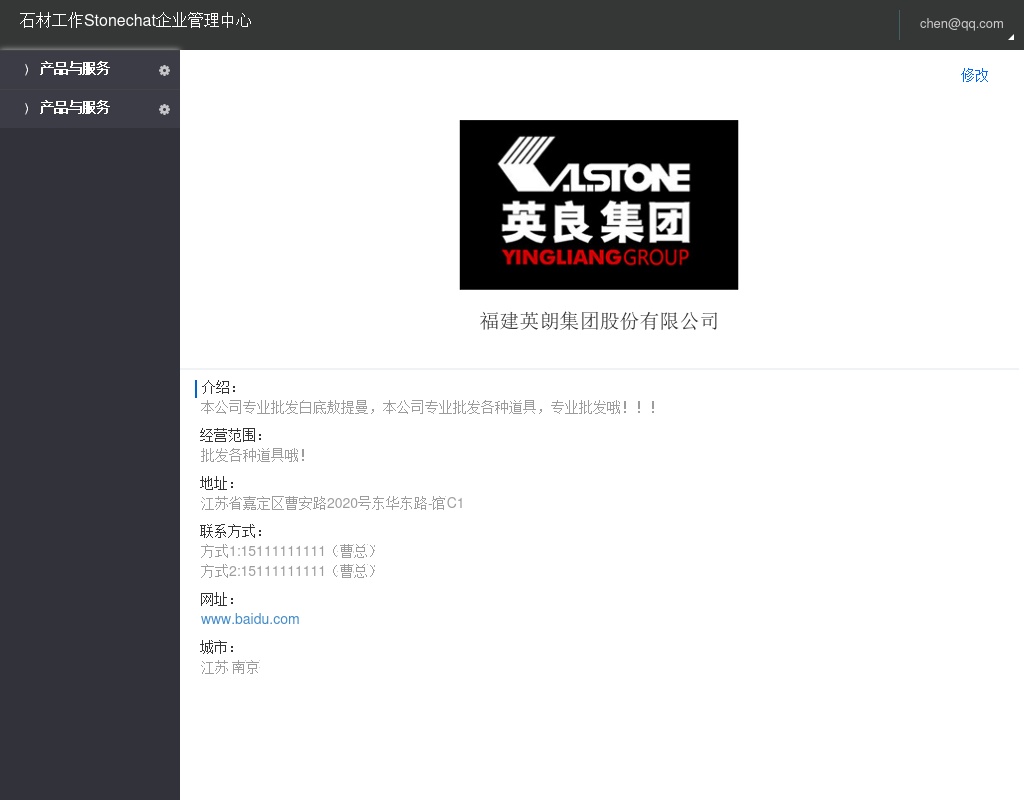Click the 方式2 contact phone number
Image resolution: width=1024 pixels, height=800 pixels.
pyautogui.click(x=288, y=571)
